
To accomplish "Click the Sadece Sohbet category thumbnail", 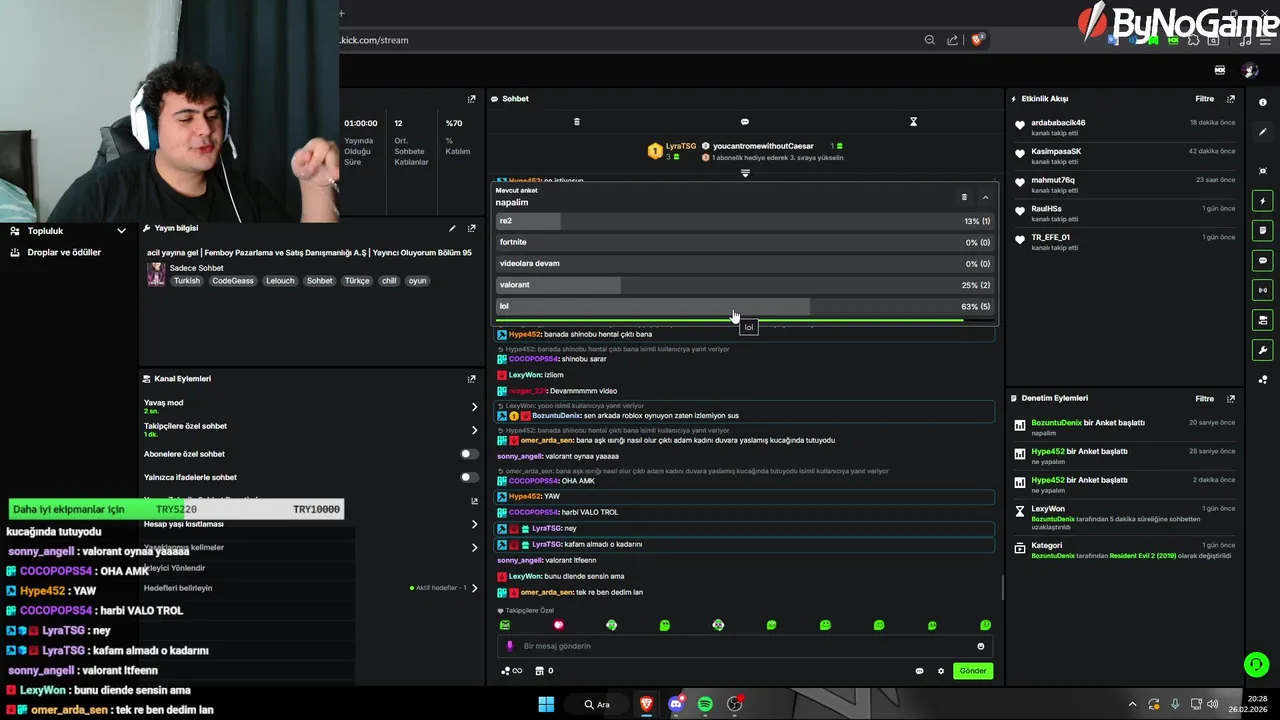I will point(156,275).
